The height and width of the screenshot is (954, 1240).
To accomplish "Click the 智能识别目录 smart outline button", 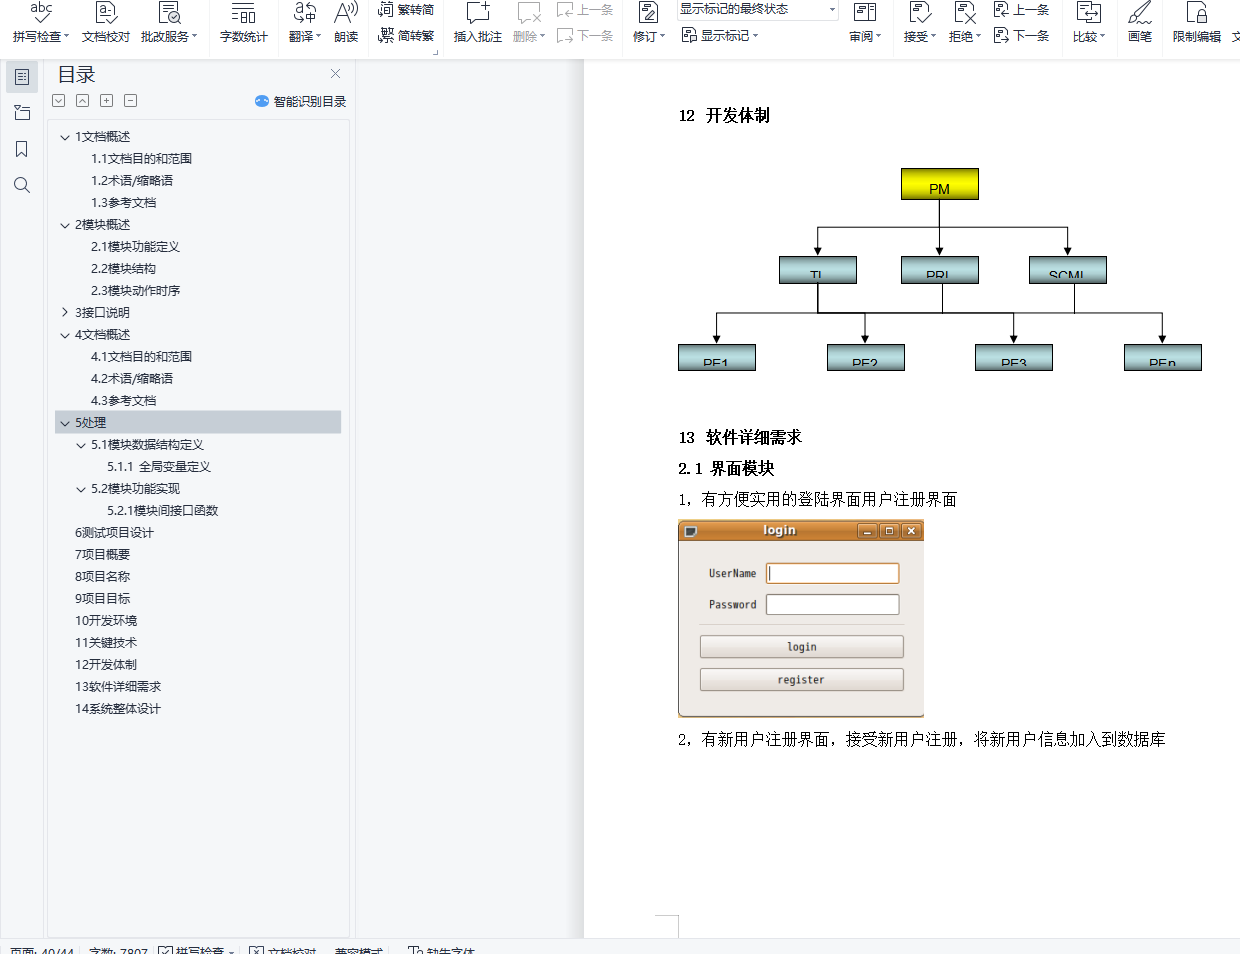I will (x=300, y=101).
